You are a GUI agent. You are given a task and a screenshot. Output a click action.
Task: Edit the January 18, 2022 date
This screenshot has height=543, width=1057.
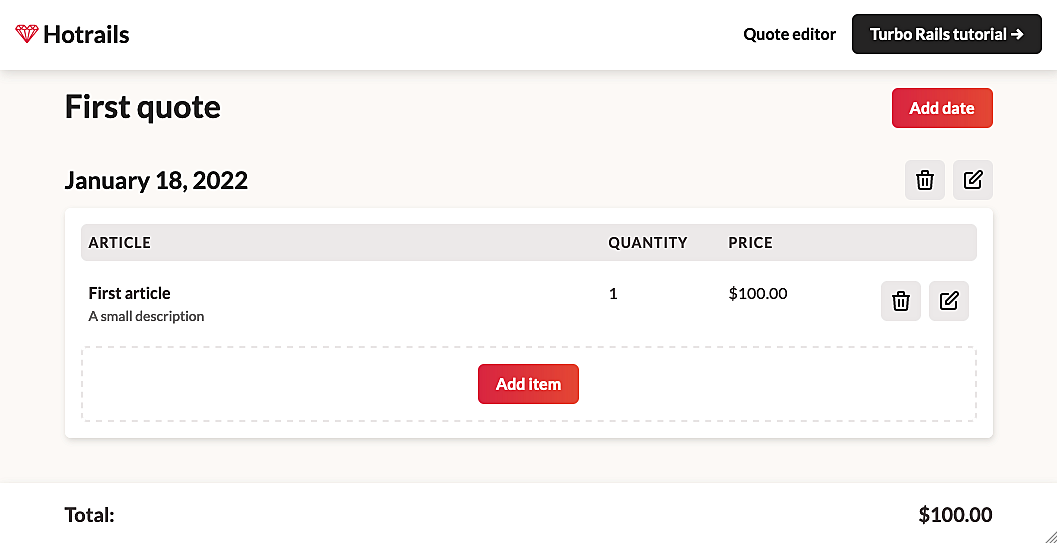coord(973,180)
